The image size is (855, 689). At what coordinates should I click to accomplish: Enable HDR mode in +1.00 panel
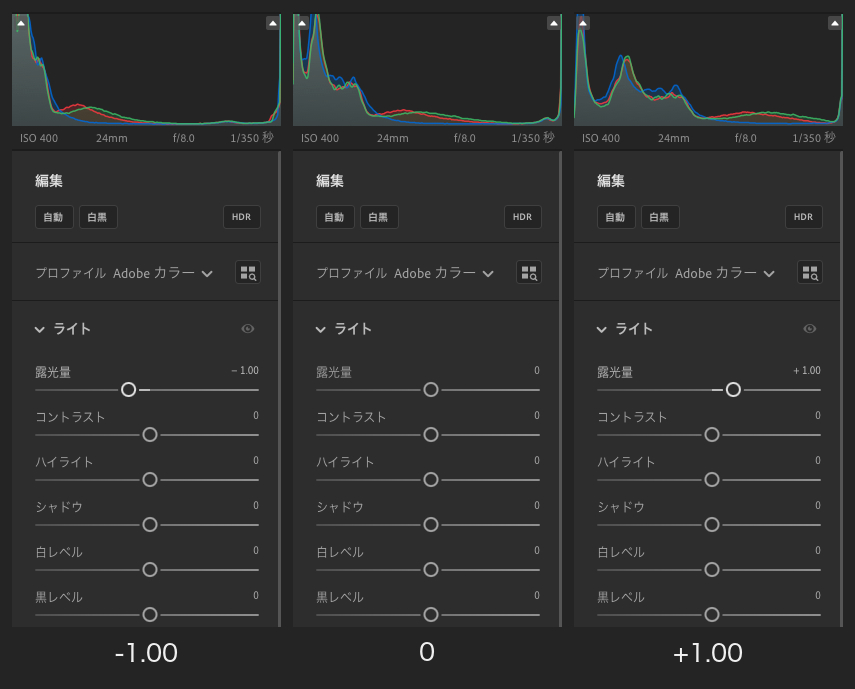804,217
